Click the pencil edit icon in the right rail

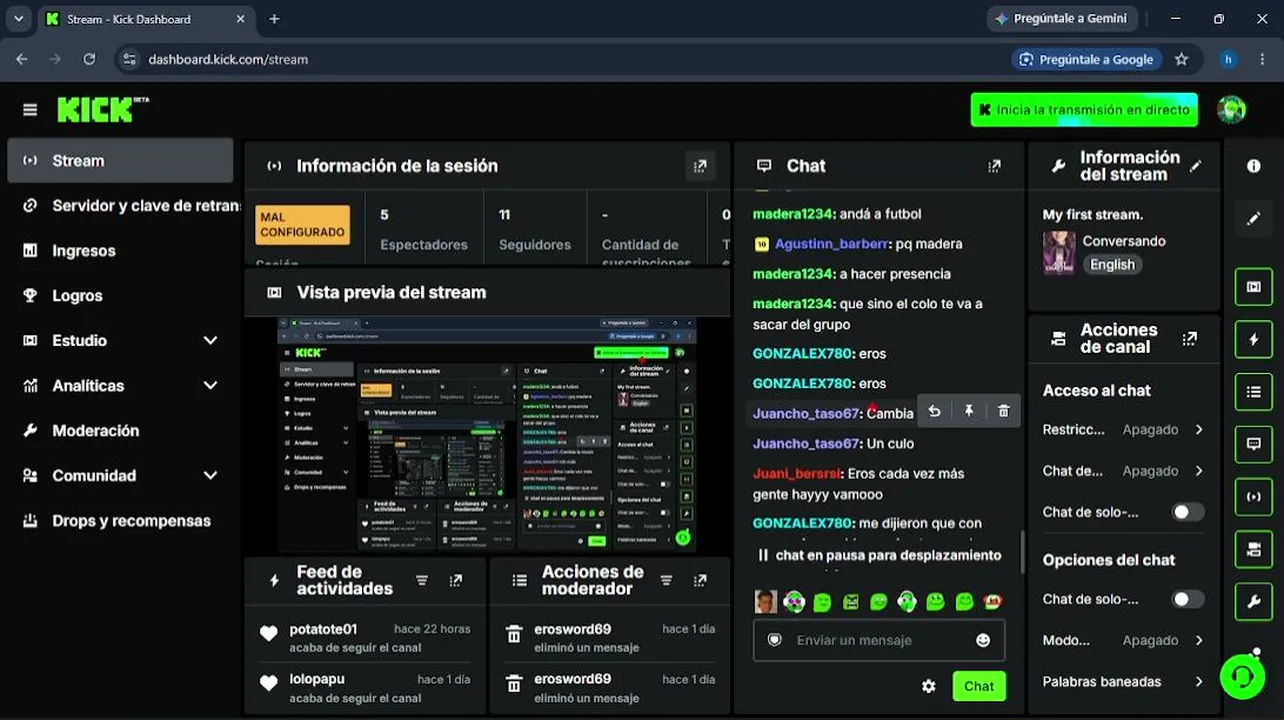click(1254, 218)
